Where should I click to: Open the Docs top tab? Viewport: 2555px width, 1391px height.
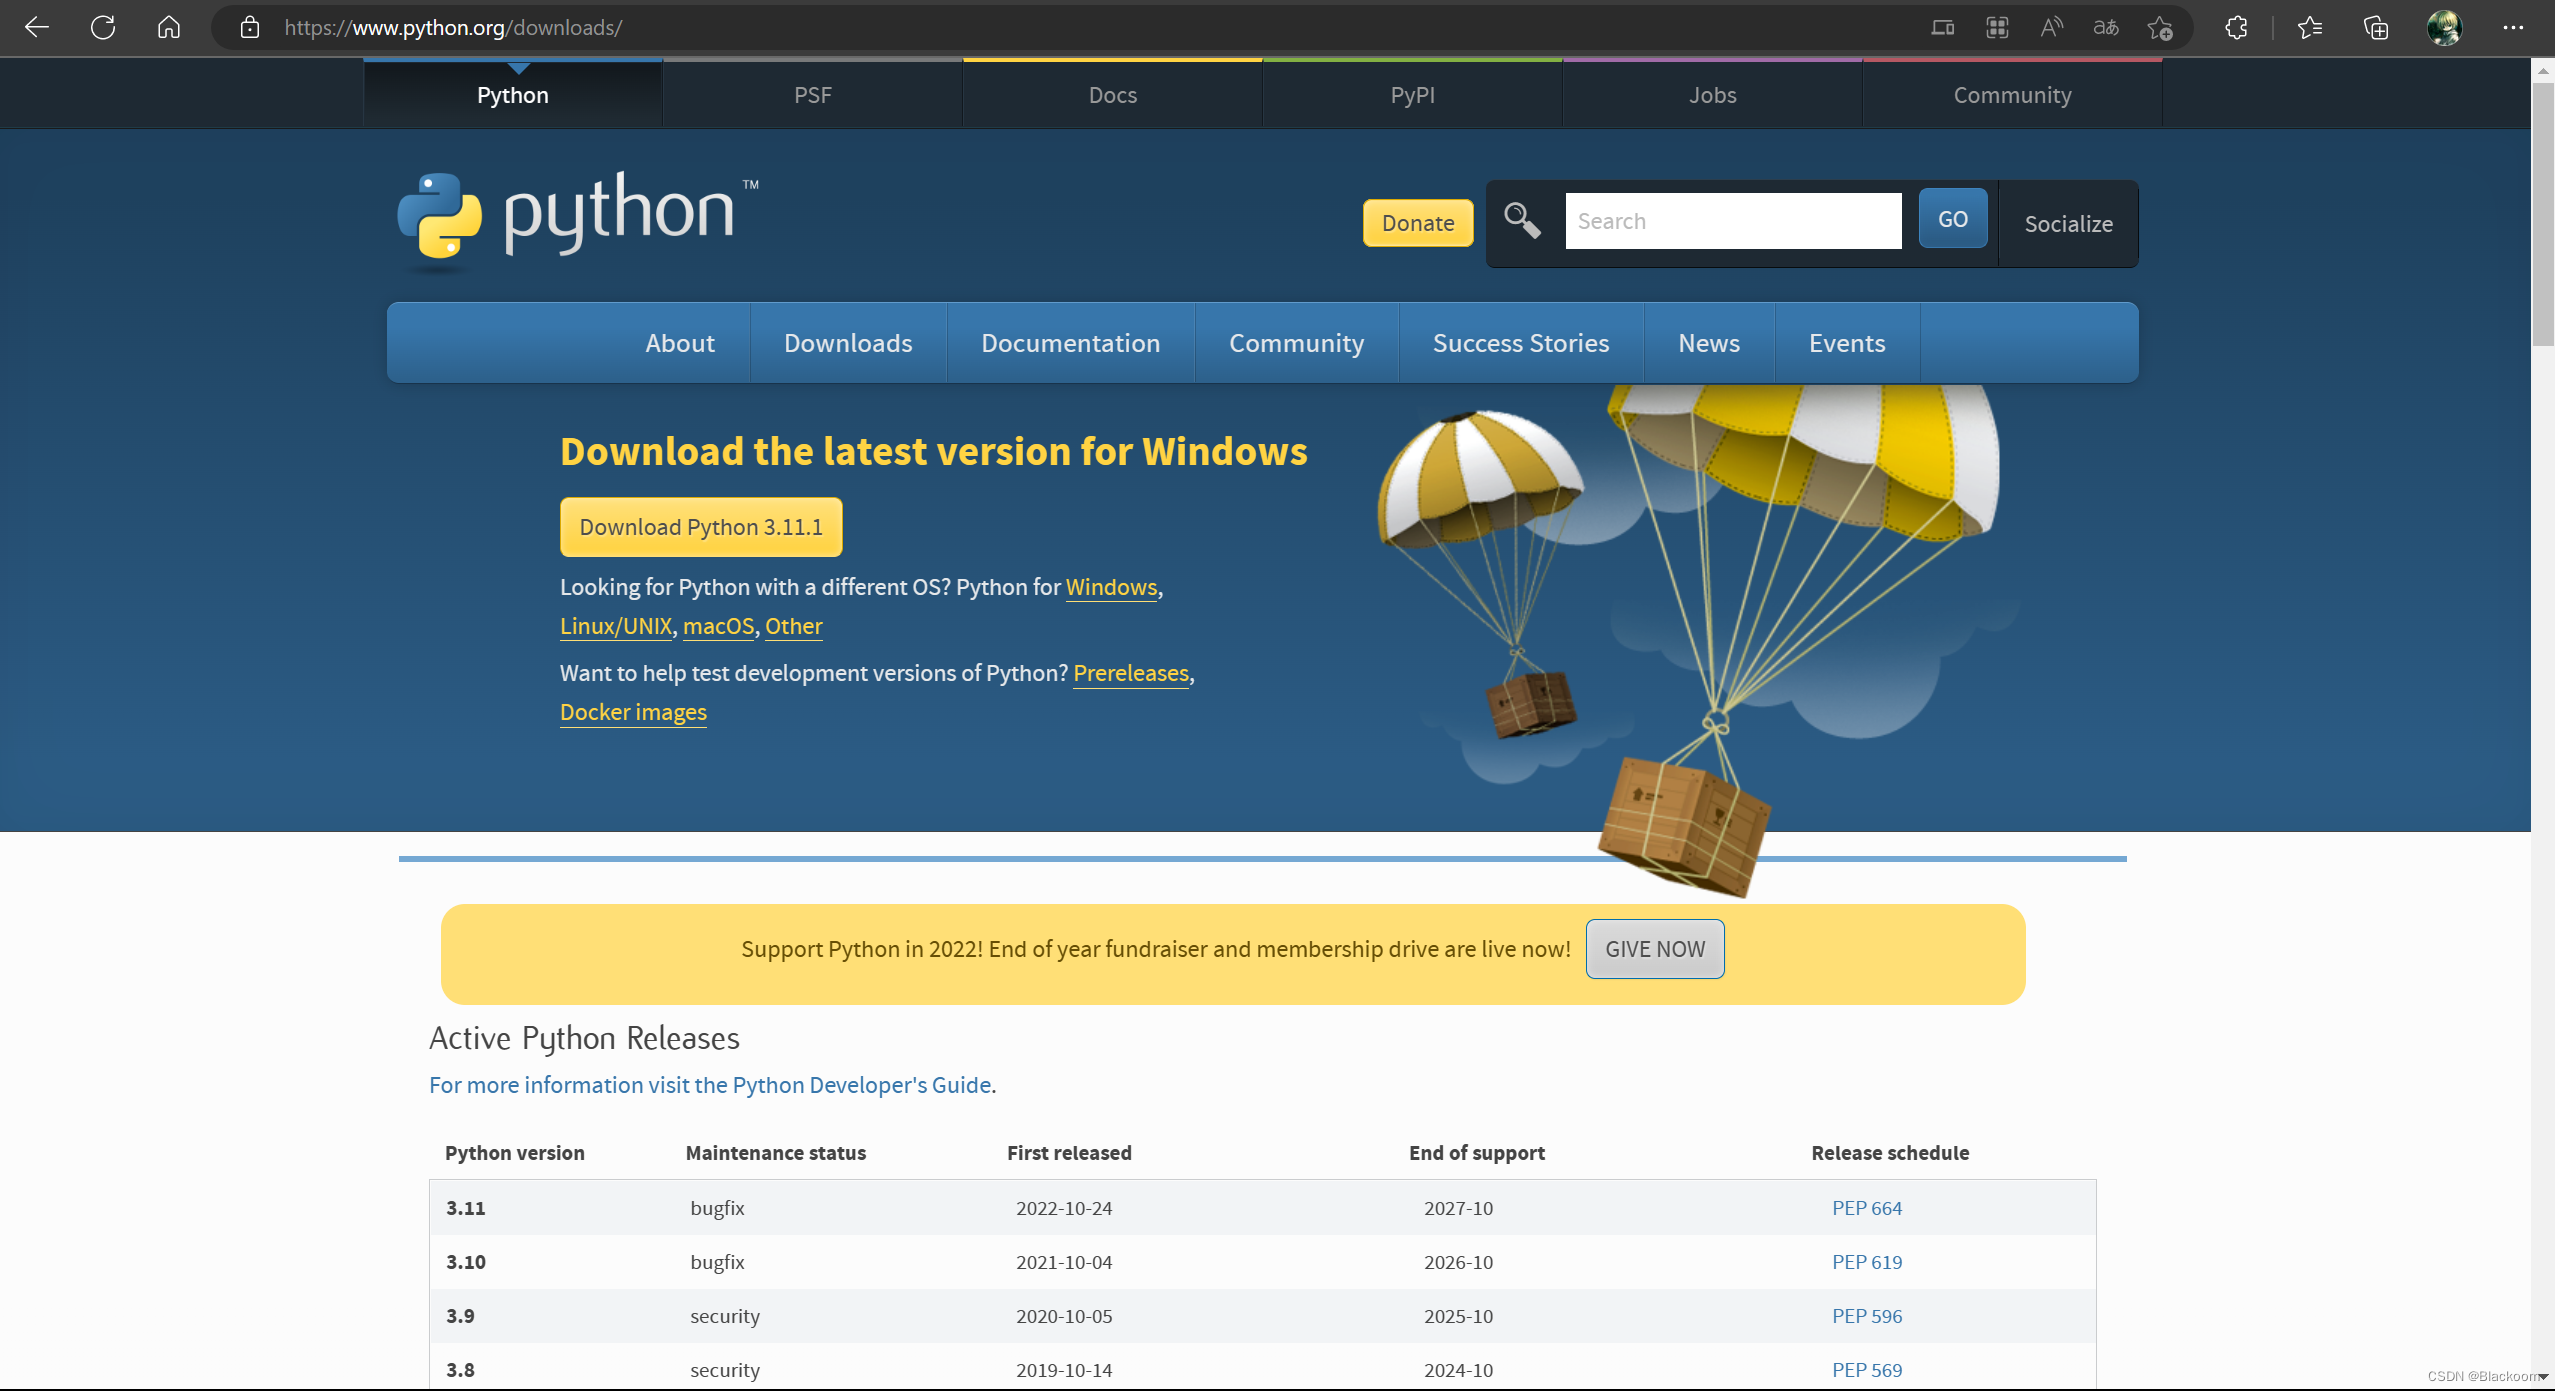tap(1113, 95)
